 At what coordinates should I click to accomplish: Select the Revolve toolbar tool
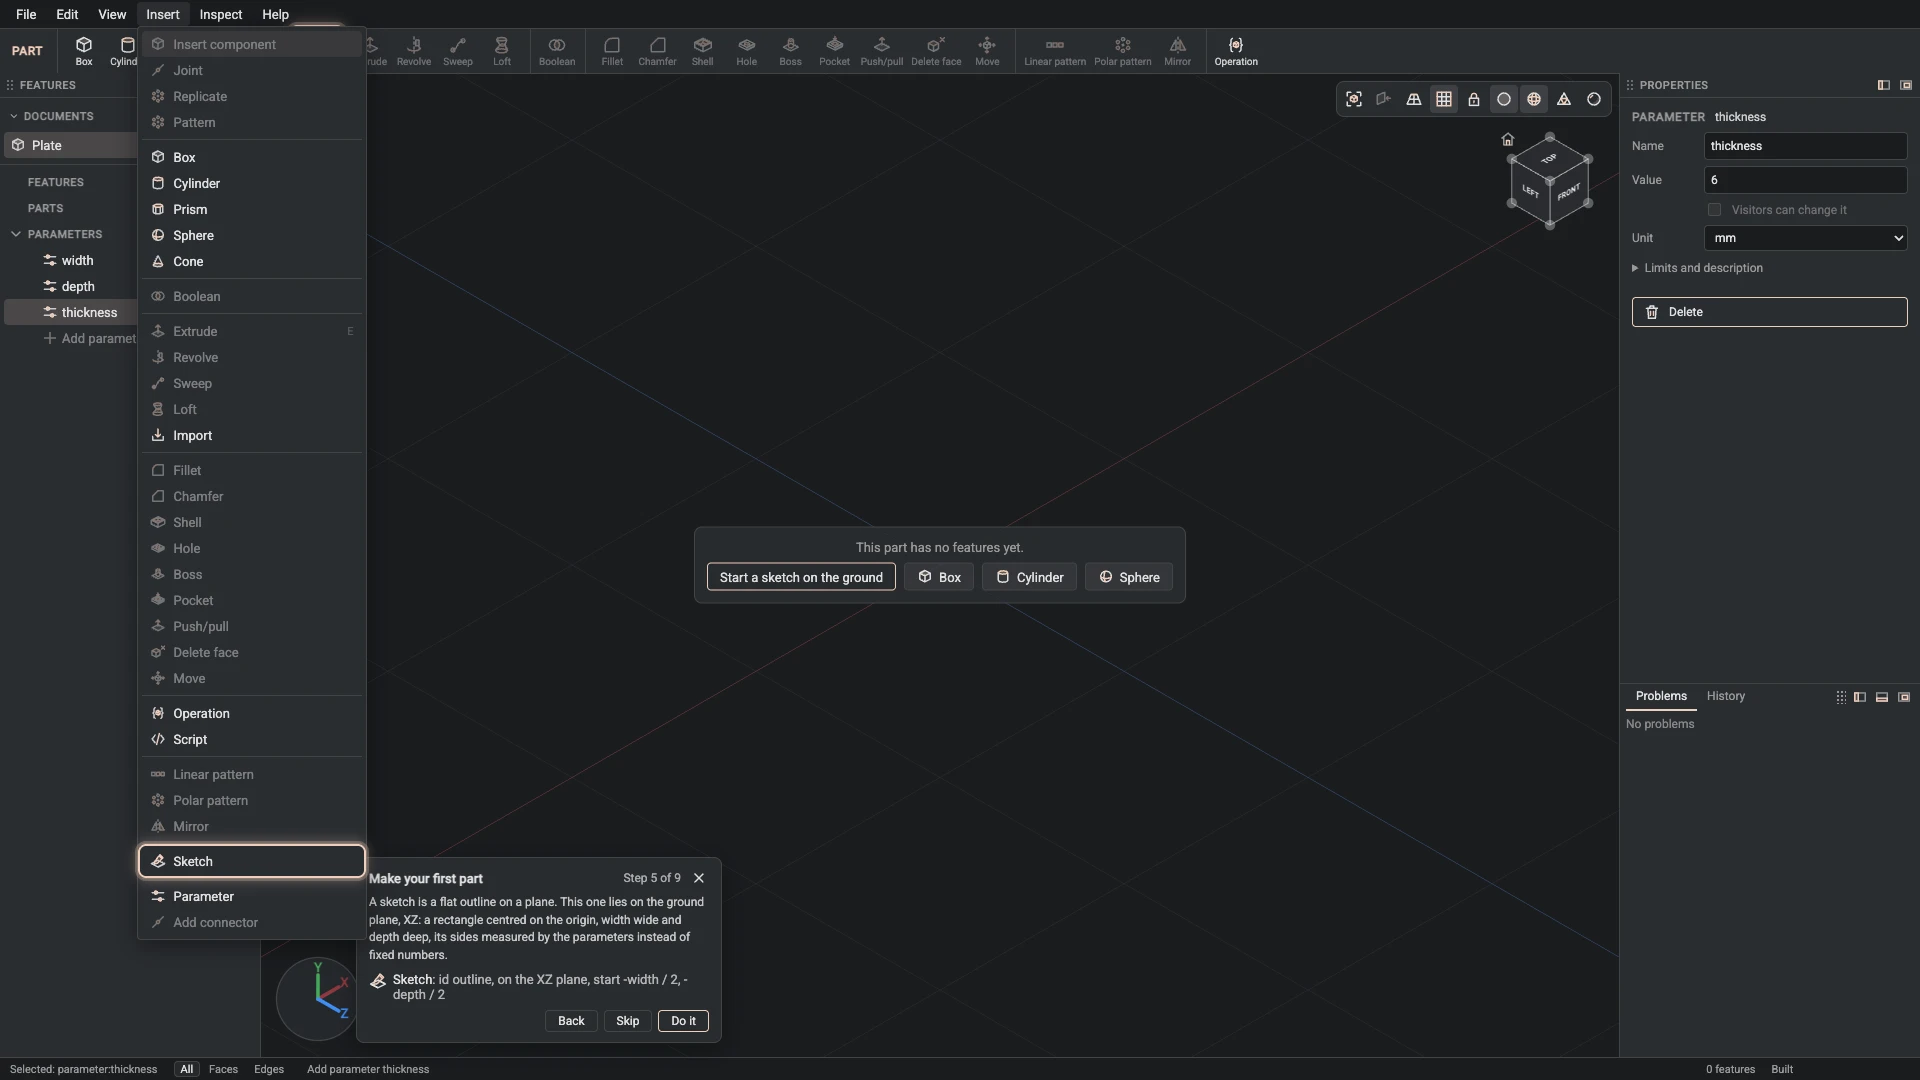point(414,51)
